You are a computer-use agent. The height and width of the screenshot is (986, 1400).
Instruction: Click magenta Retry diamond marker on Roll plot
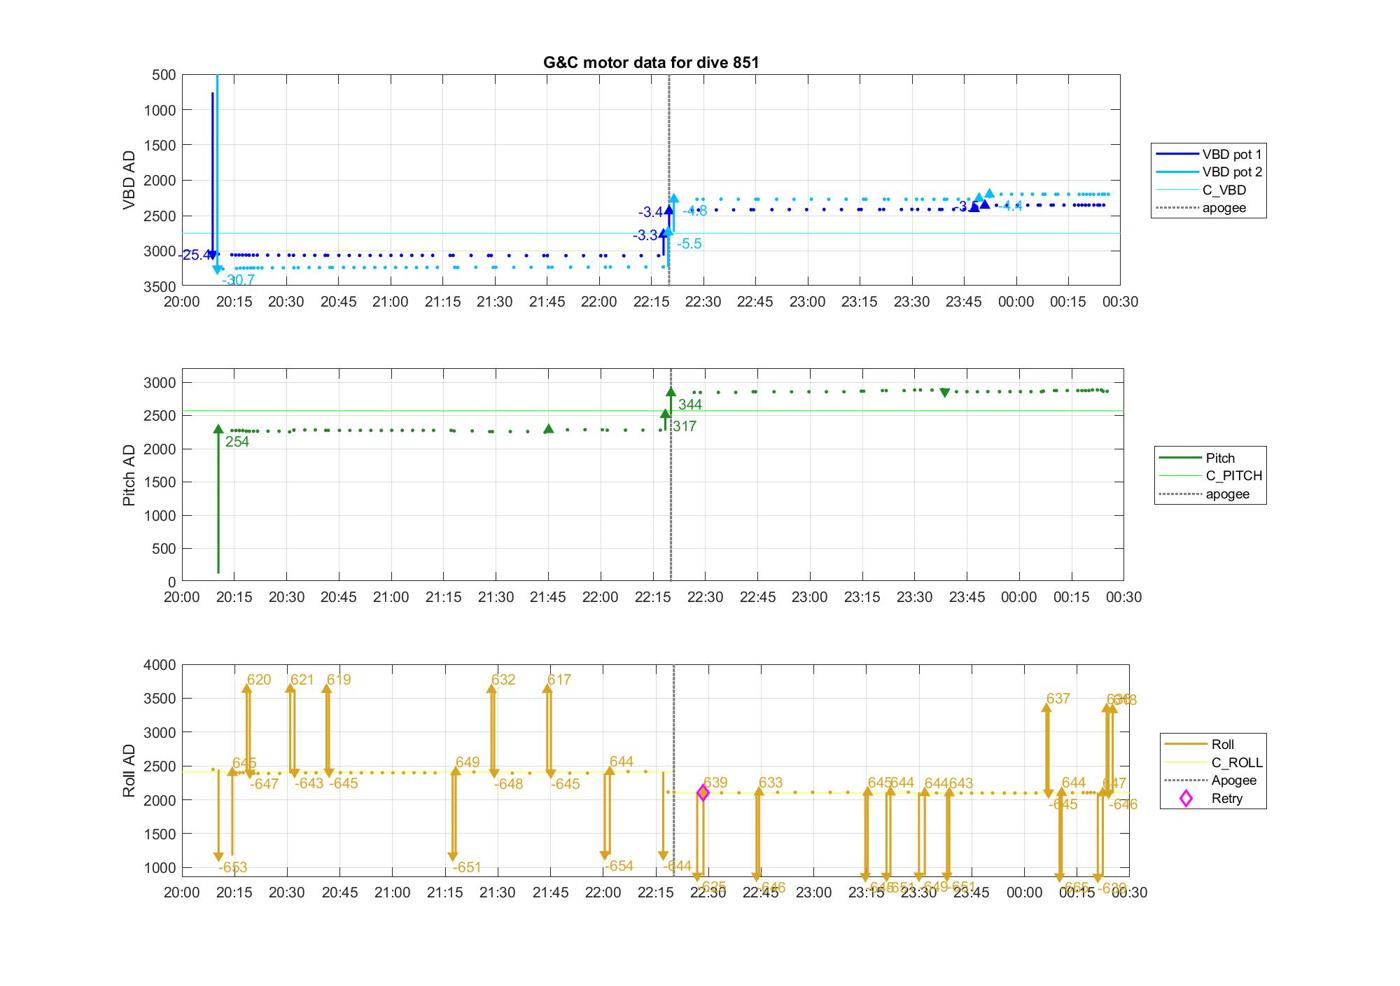click(703, 793)
